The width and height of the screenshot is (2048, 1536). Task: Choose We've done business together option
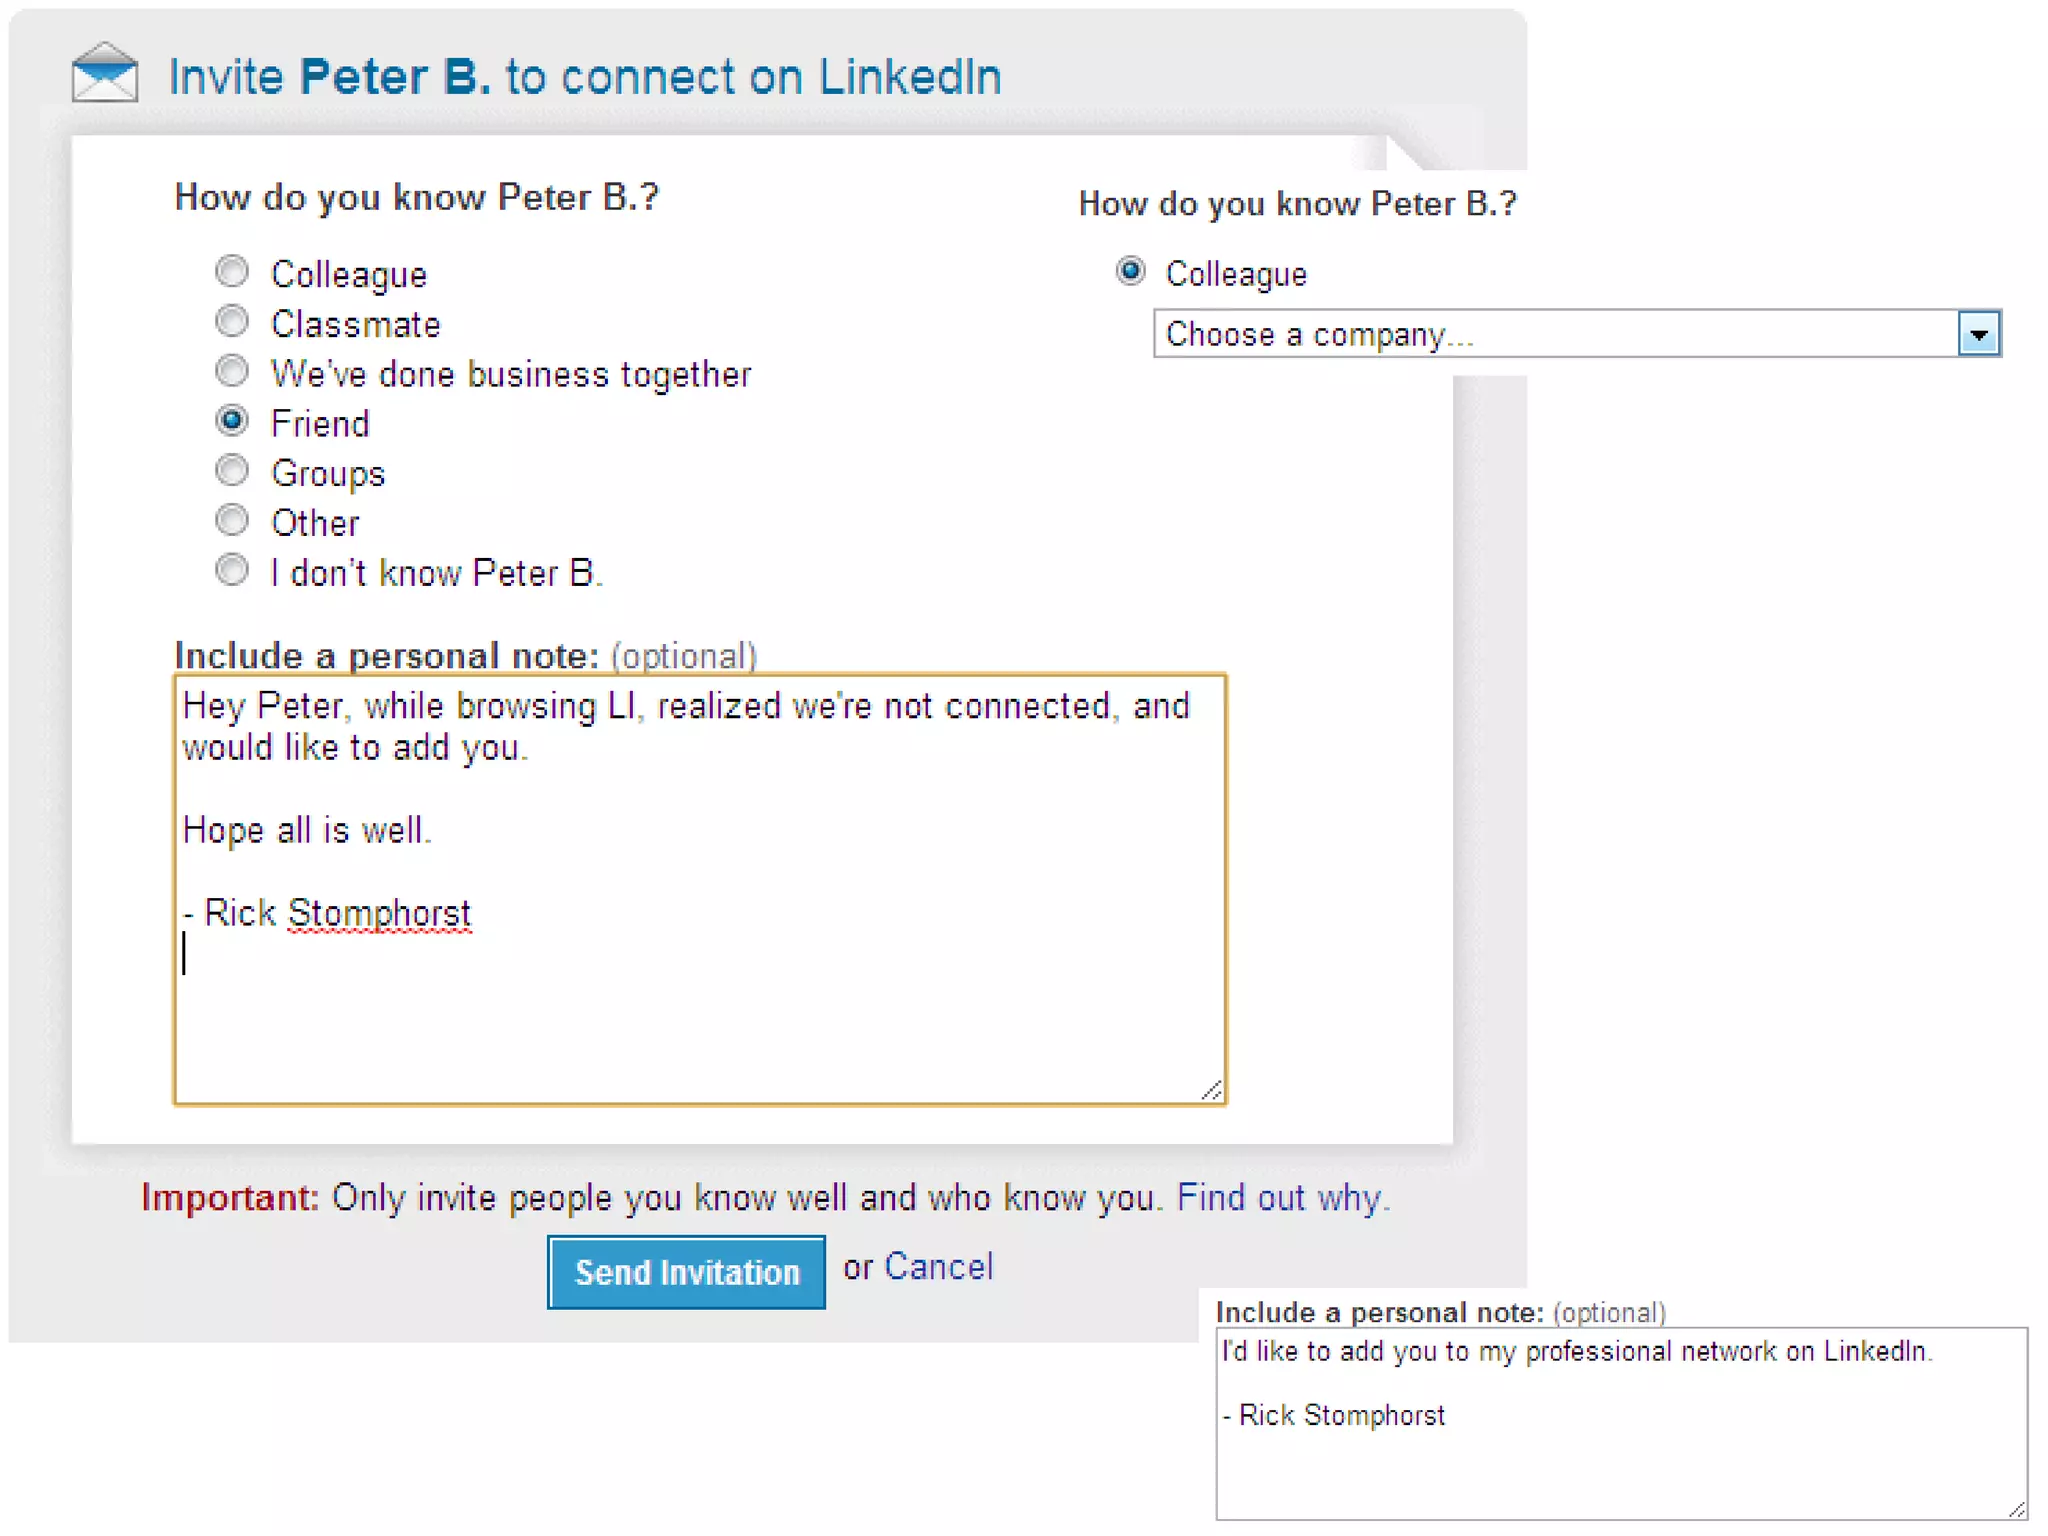pos(232,371)
